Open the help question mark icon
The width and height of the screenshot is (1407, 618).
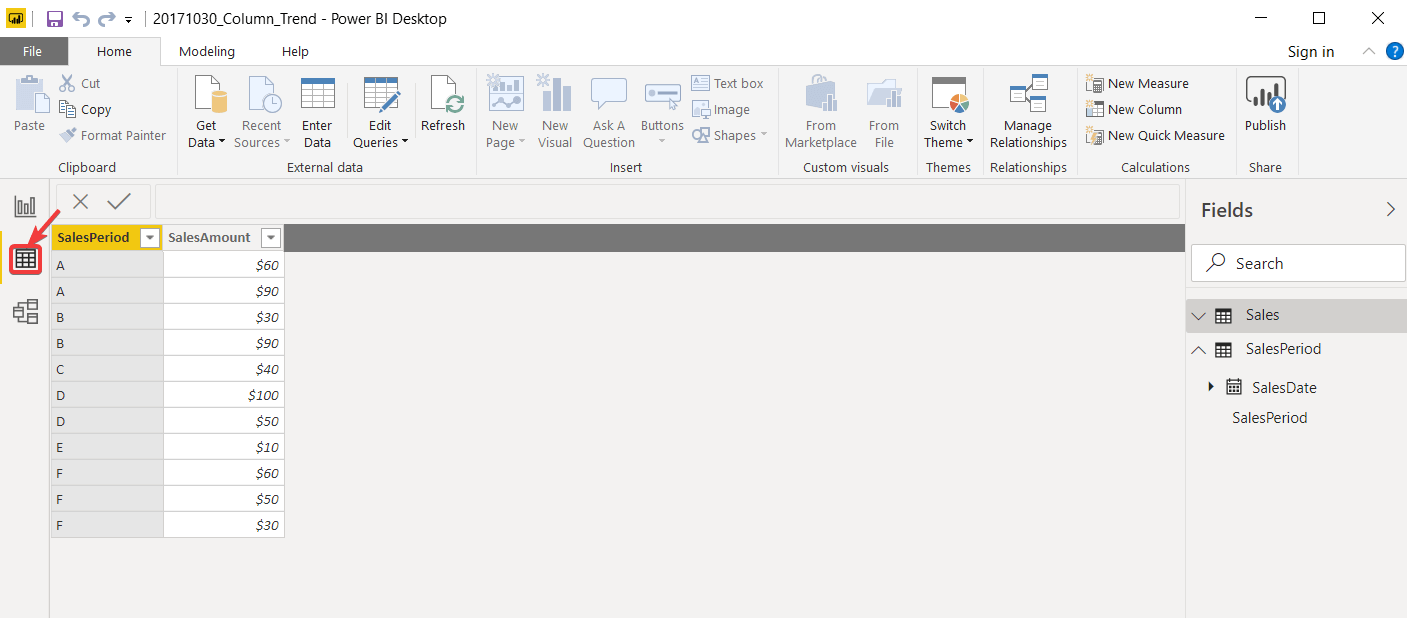[x=1395, y=51]
